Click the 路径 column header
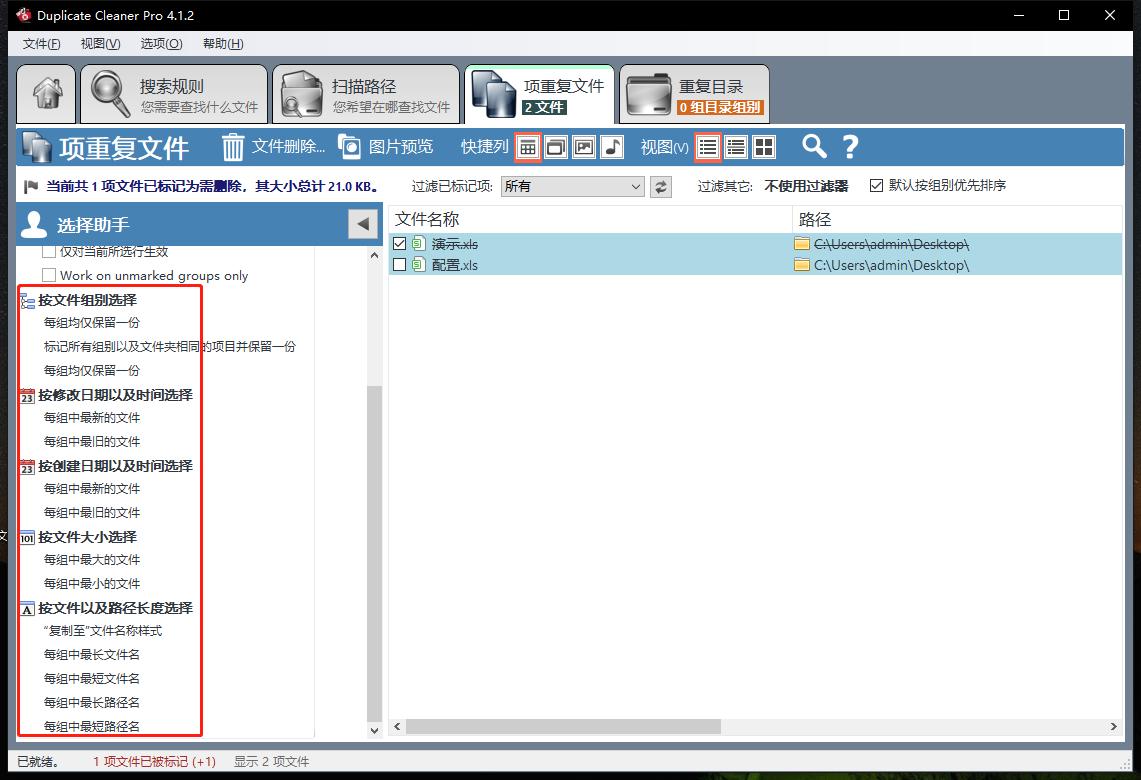Image resolution: width=1141 pixels, height=780 pixels. (x=957, y=219)
